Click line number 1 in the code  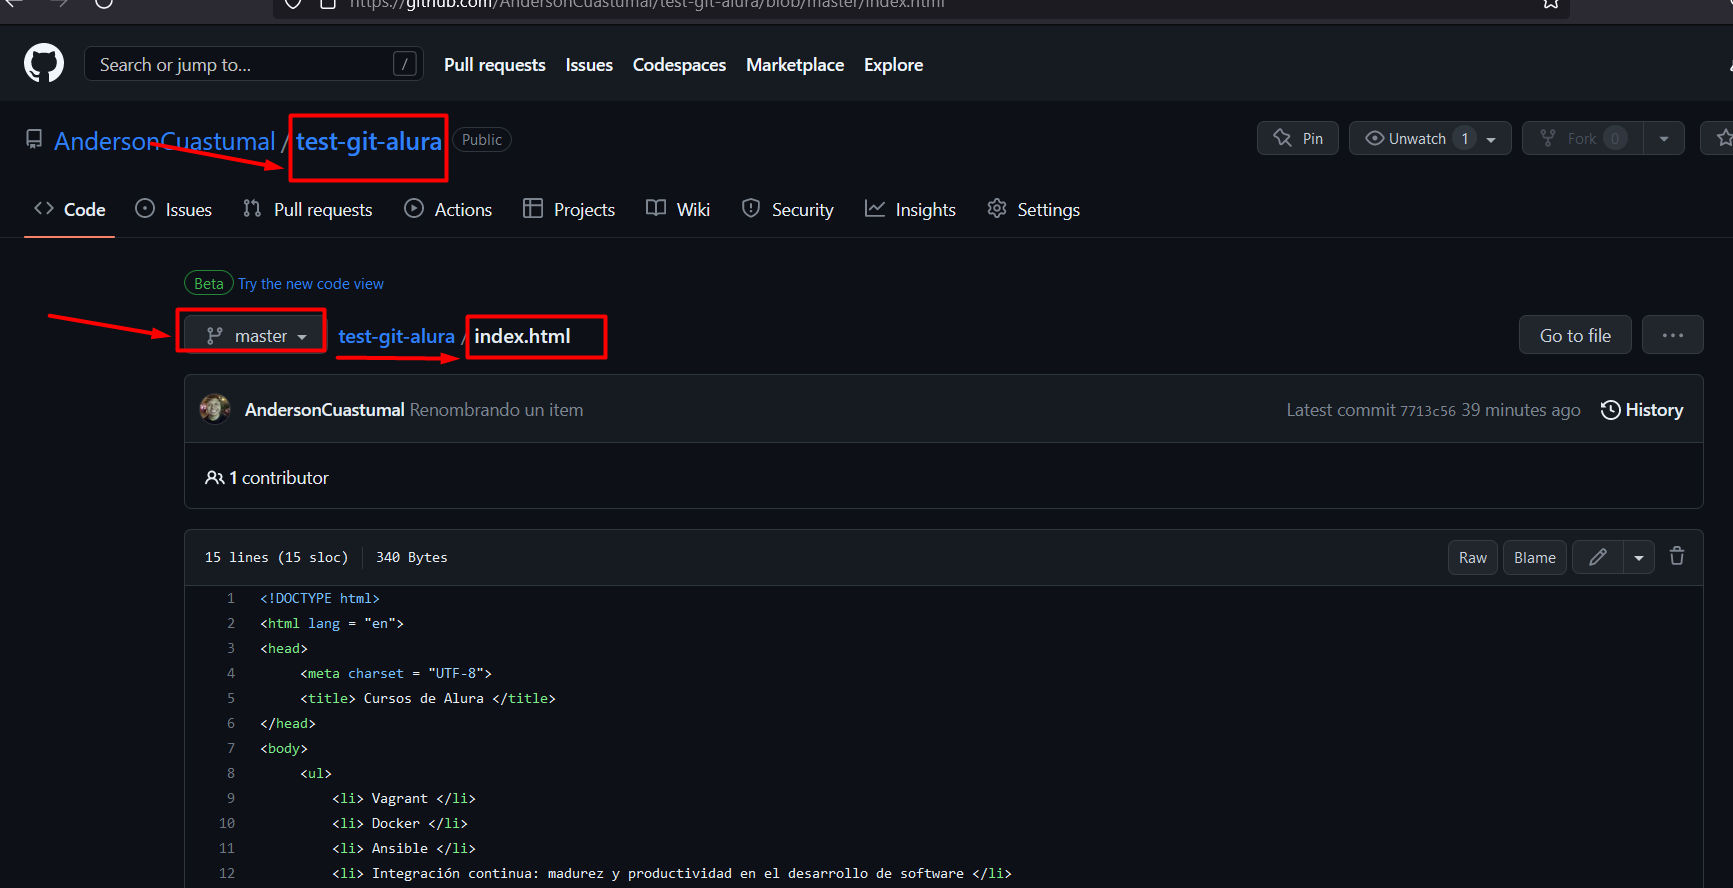coord(231,598)
